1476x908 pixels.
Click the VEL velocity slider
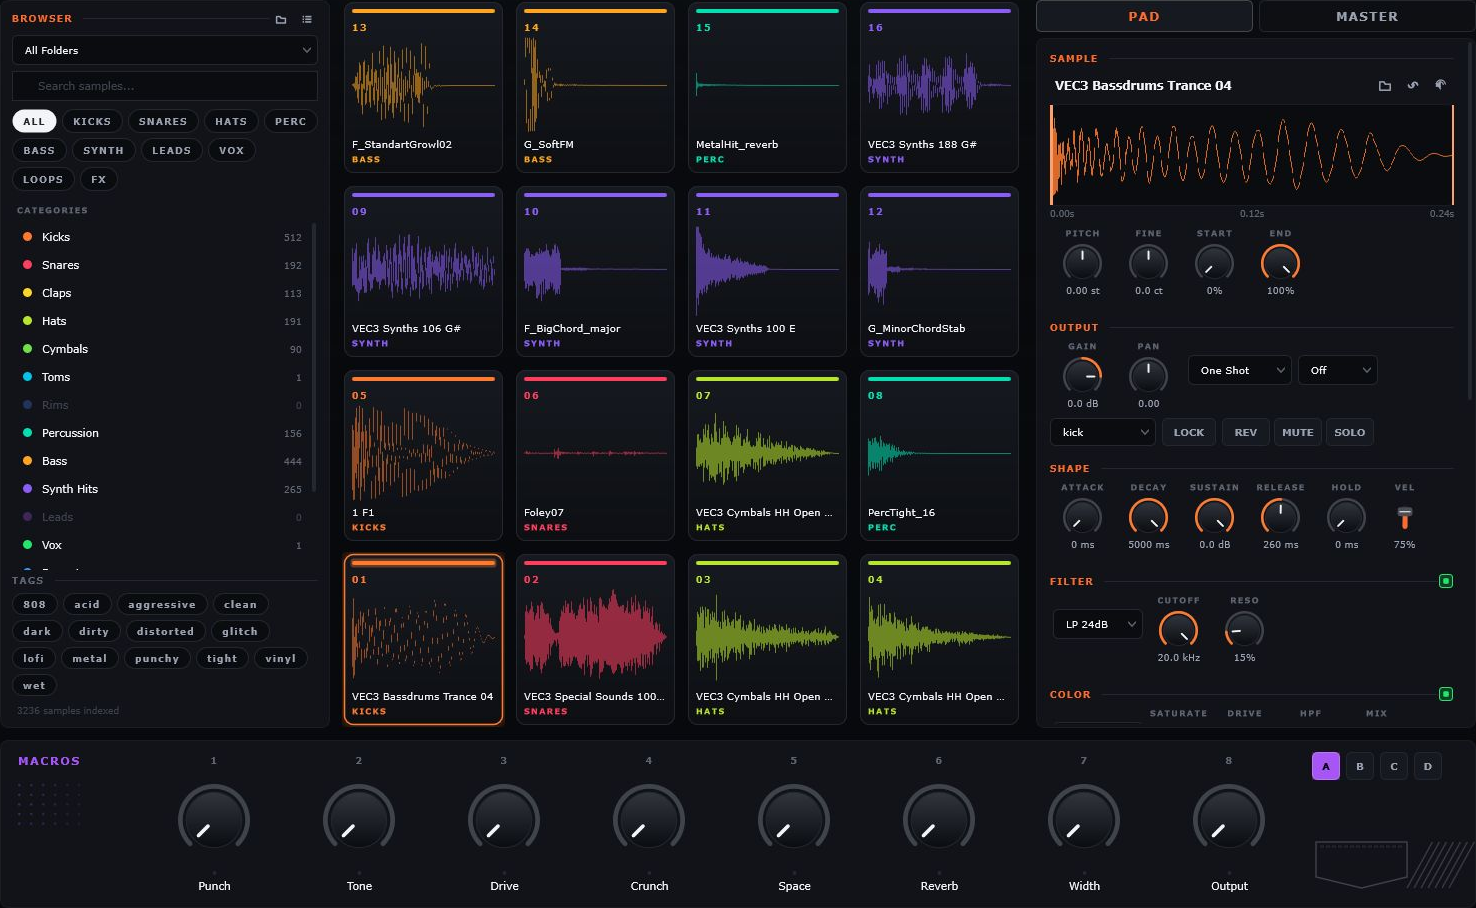(1404, 517)
